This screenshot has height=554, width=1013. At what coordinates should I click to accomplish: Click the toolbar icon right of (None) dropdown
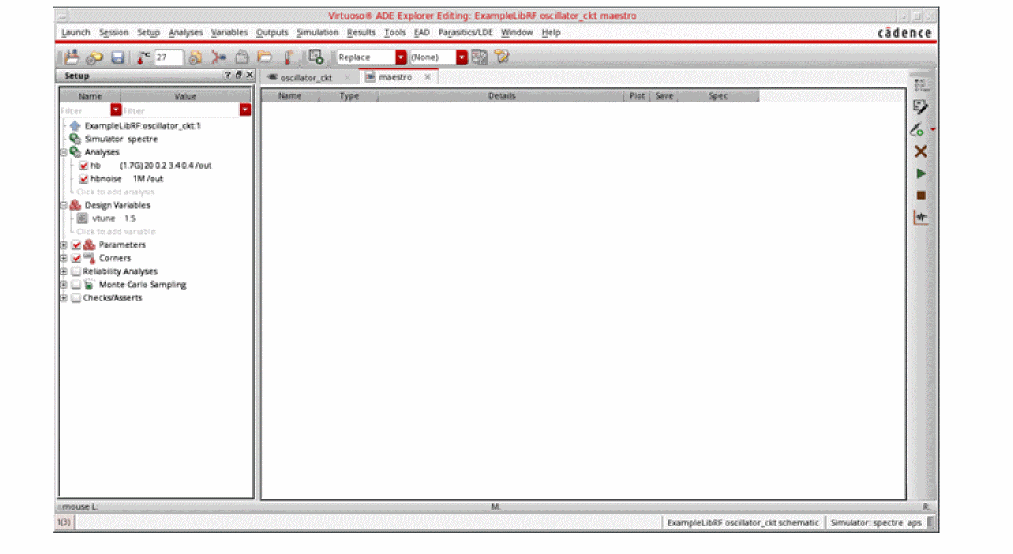(x=479, y=57)
